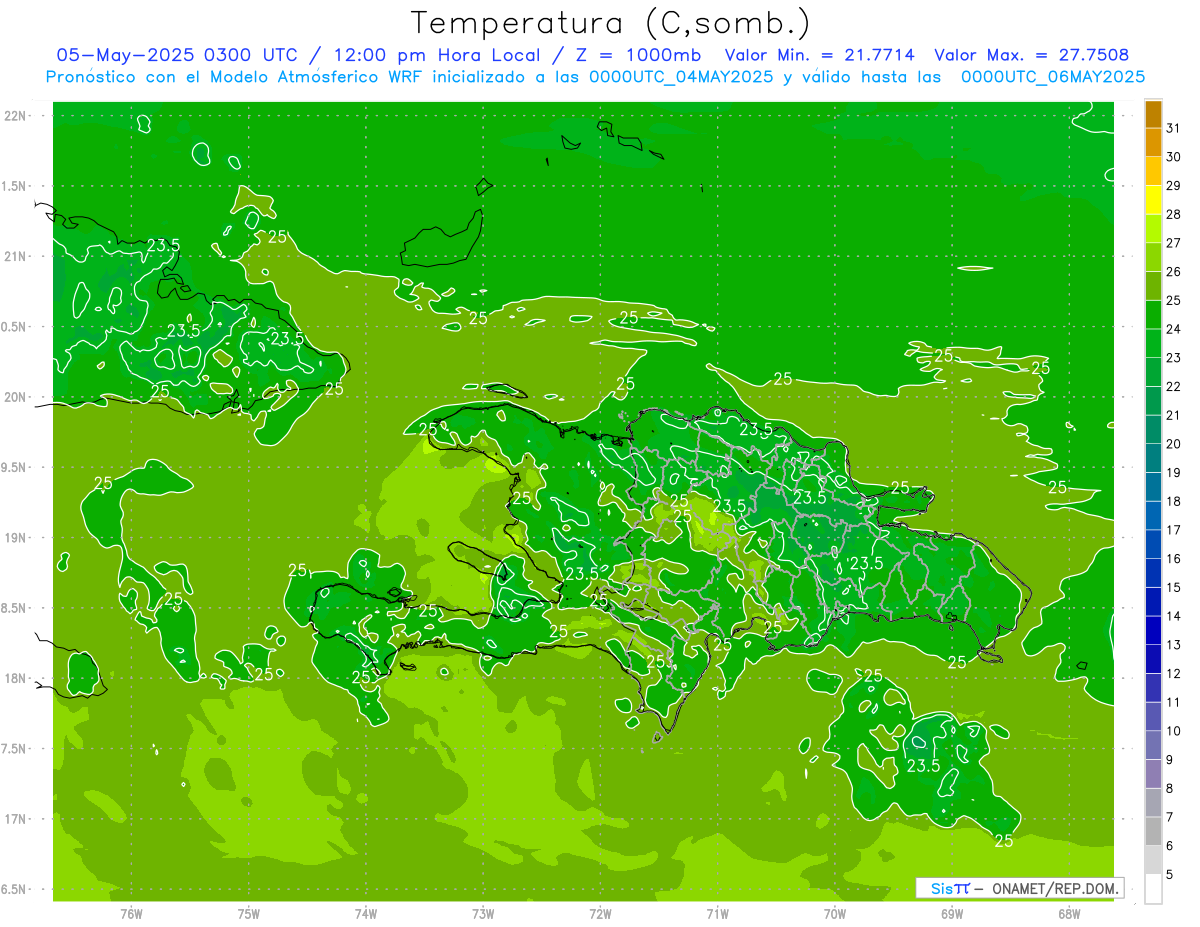Click the 1.5N latitude axis label
Screen dimensions: 1200x927
click(15, 186)
